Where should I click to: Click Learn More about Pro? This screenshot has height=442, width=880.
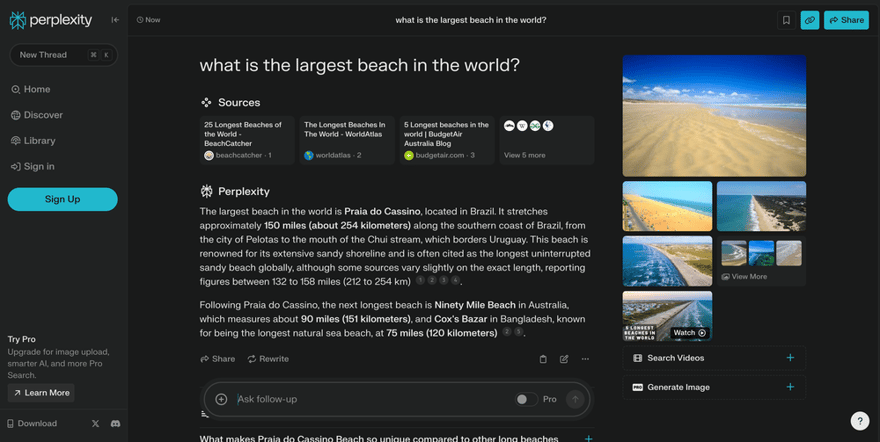(x=41, y=393)
